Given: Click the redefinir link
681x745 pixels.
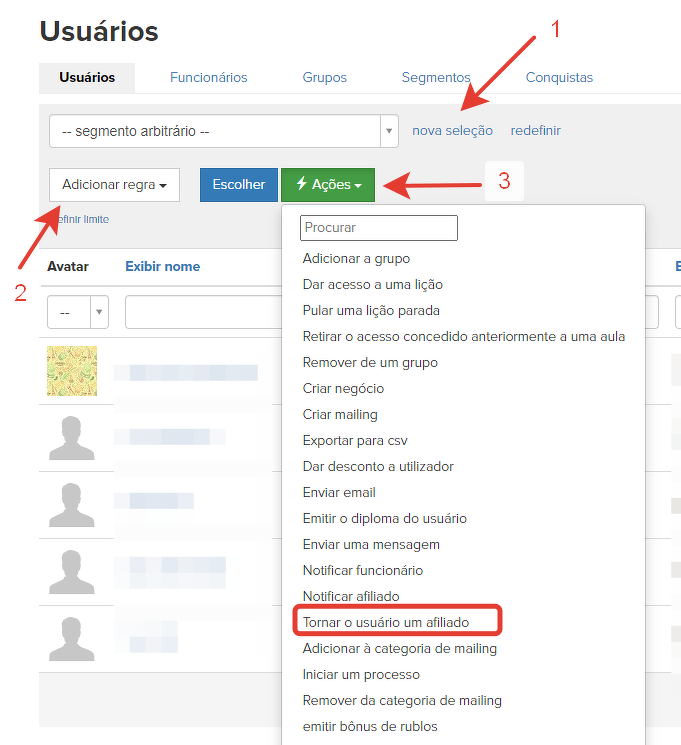Looking at the screenshot, I should click(535, 131).
